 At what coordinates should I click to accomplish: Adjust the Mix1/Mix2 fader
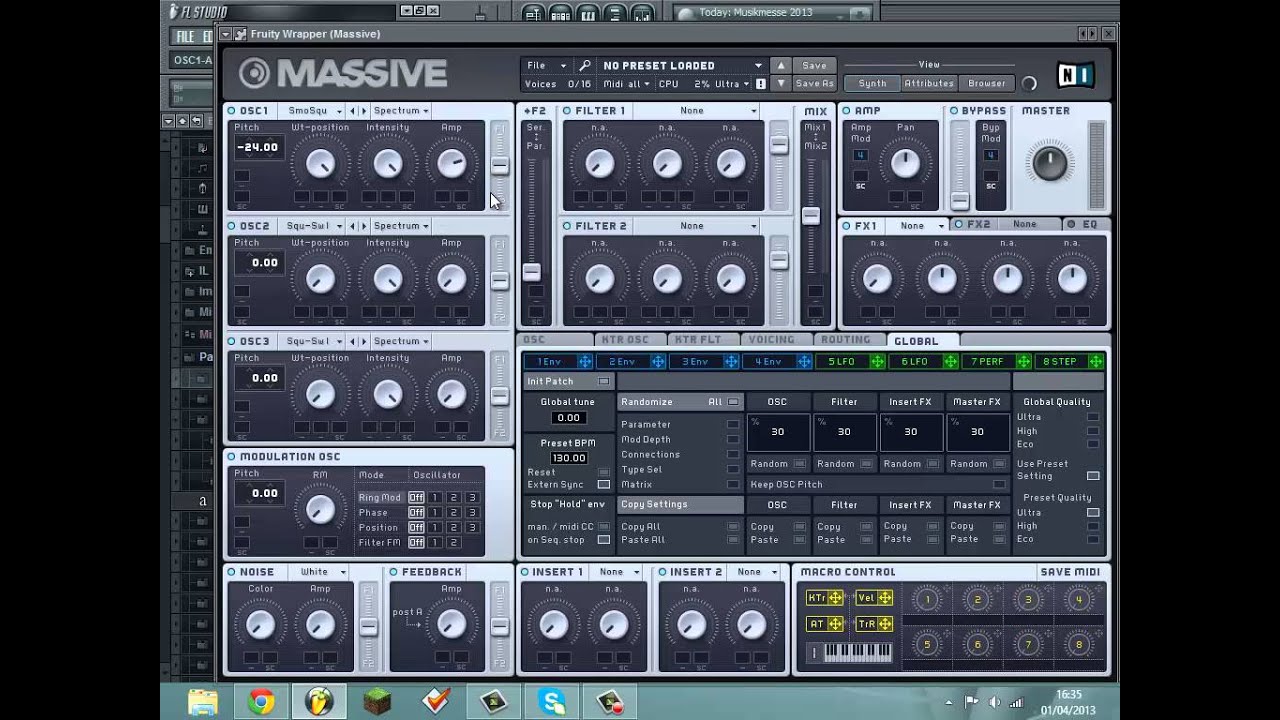[811, 215]
